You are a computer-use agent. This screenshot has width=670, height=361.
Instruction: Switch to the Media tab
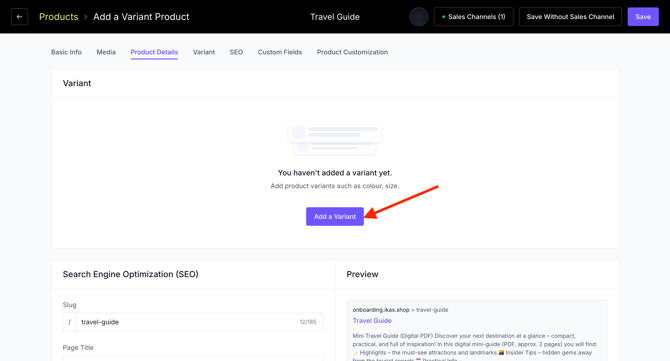tap(106, 52)
